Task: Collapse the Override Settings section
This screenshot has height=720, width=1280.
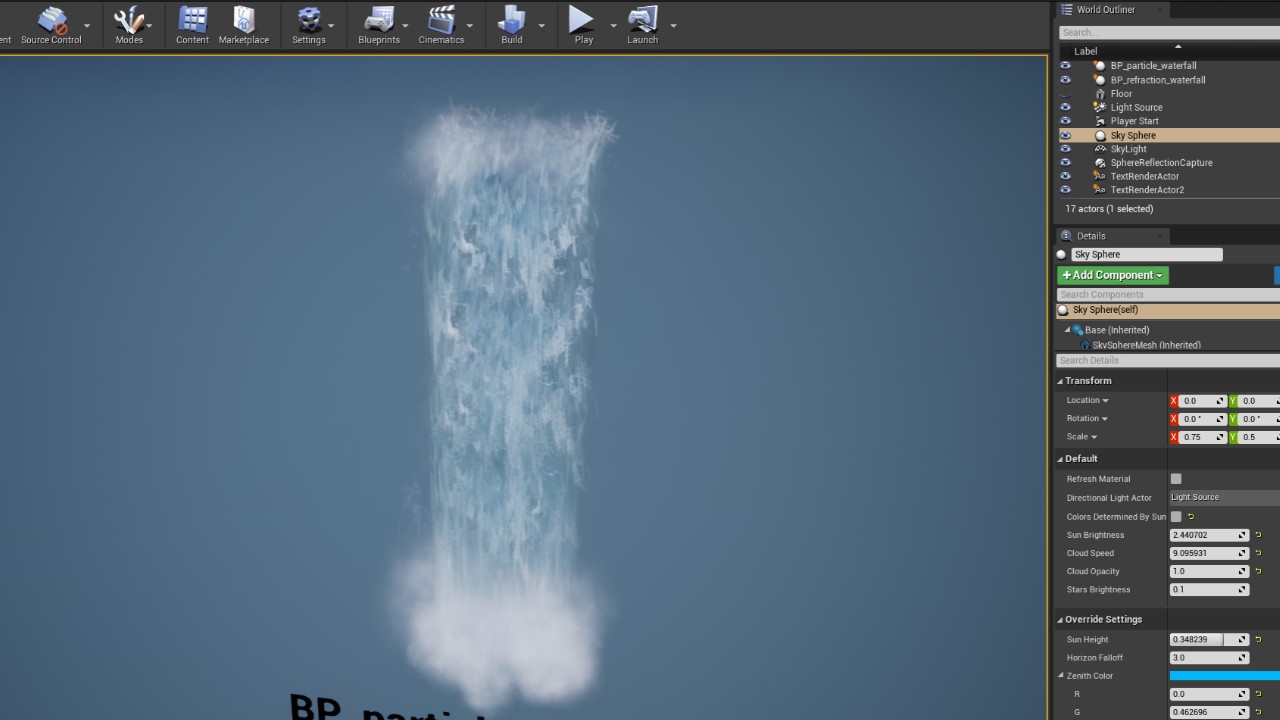Action: [x=1061, y=620]
